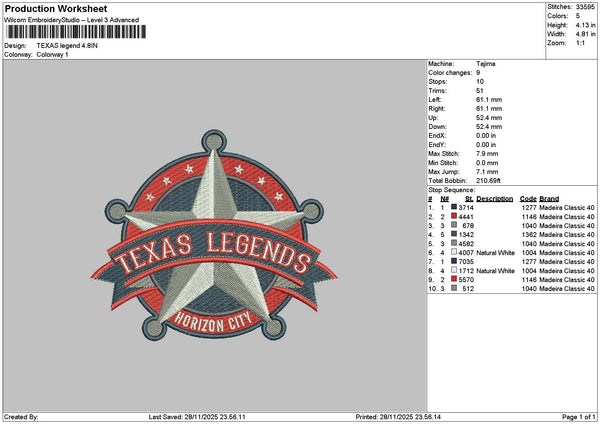Click the 'Brand' column header

[x=549, y=199]
